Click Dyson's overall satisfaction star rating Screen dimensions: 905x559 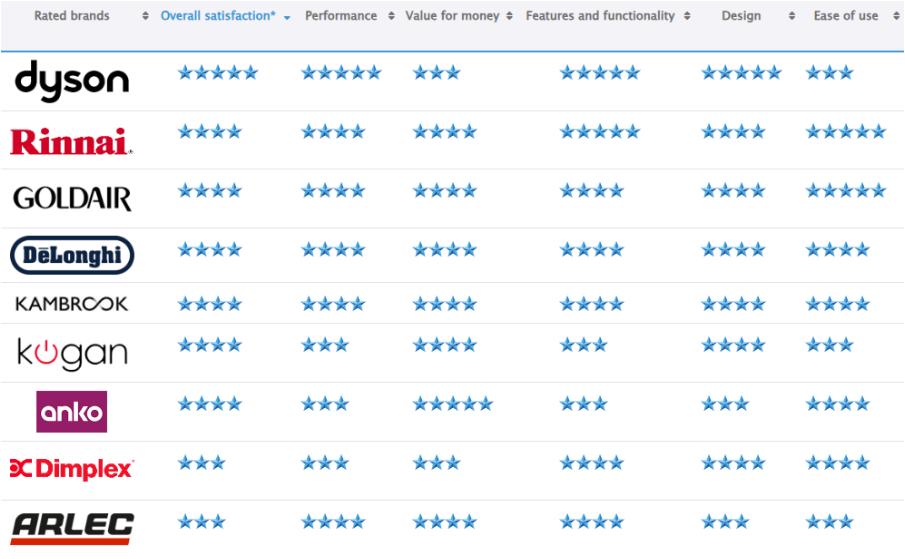click(x=218, y=73)
